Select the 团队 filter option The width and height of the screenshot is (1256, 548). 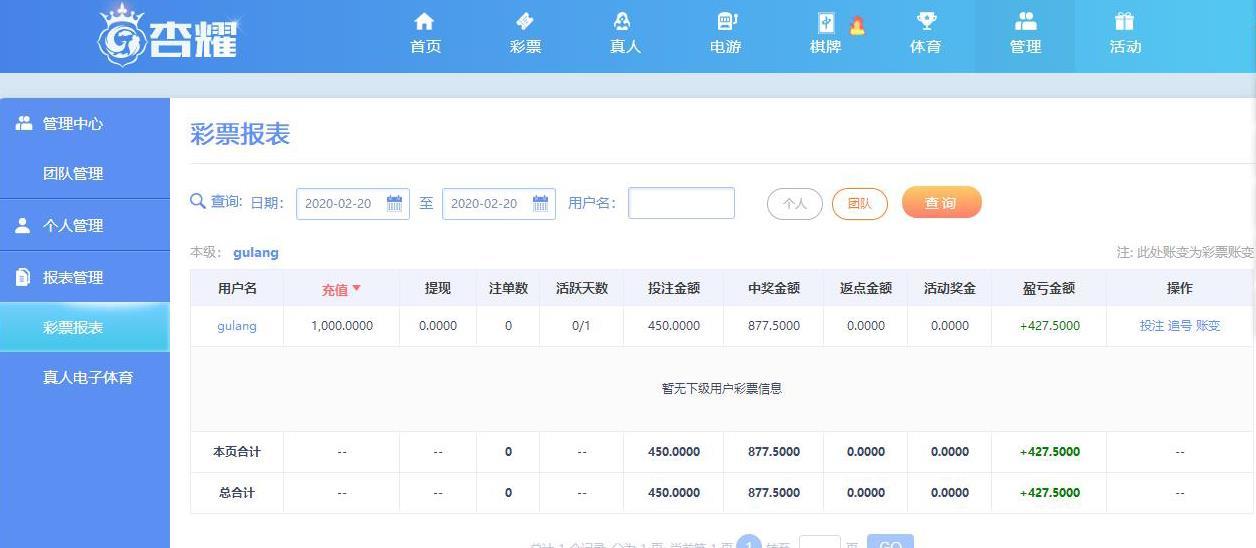[x=859, y=204]
